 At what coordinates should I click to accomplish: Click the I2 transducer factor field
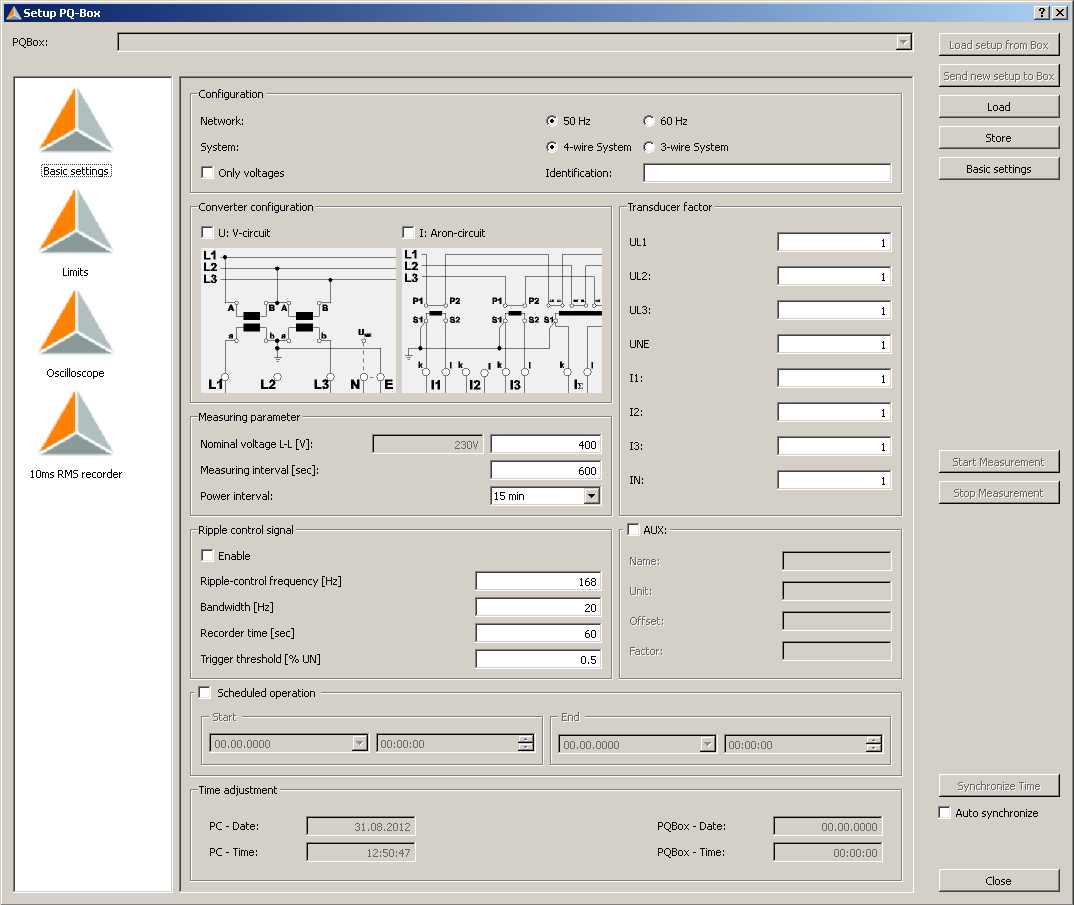coord(834,412)
